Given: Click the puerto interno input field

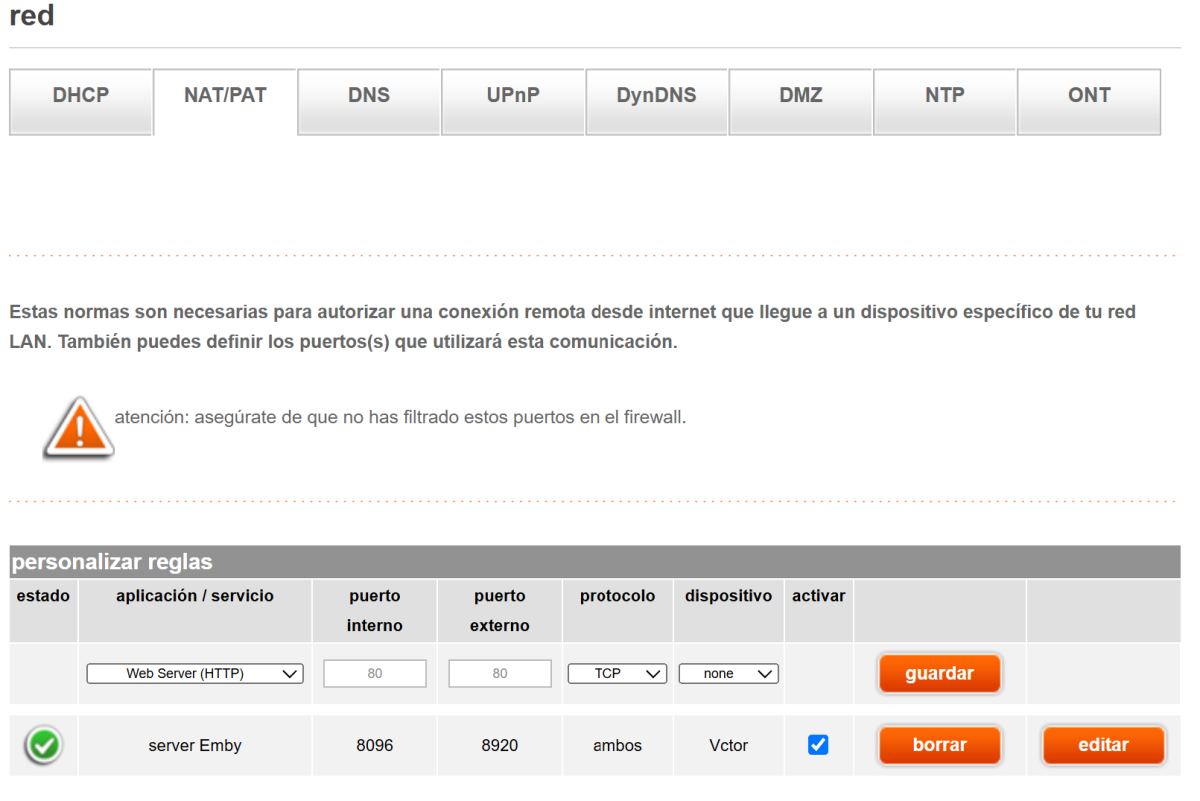Looking at the screenshot, I should 375,674.
